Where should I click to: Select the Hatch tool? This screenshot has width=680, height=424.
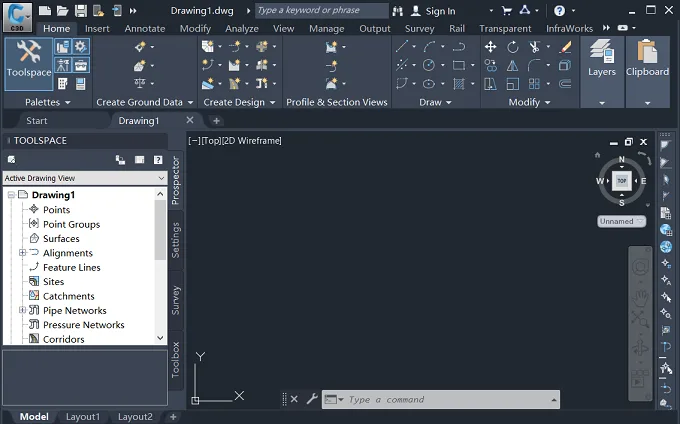click(459, 83)
